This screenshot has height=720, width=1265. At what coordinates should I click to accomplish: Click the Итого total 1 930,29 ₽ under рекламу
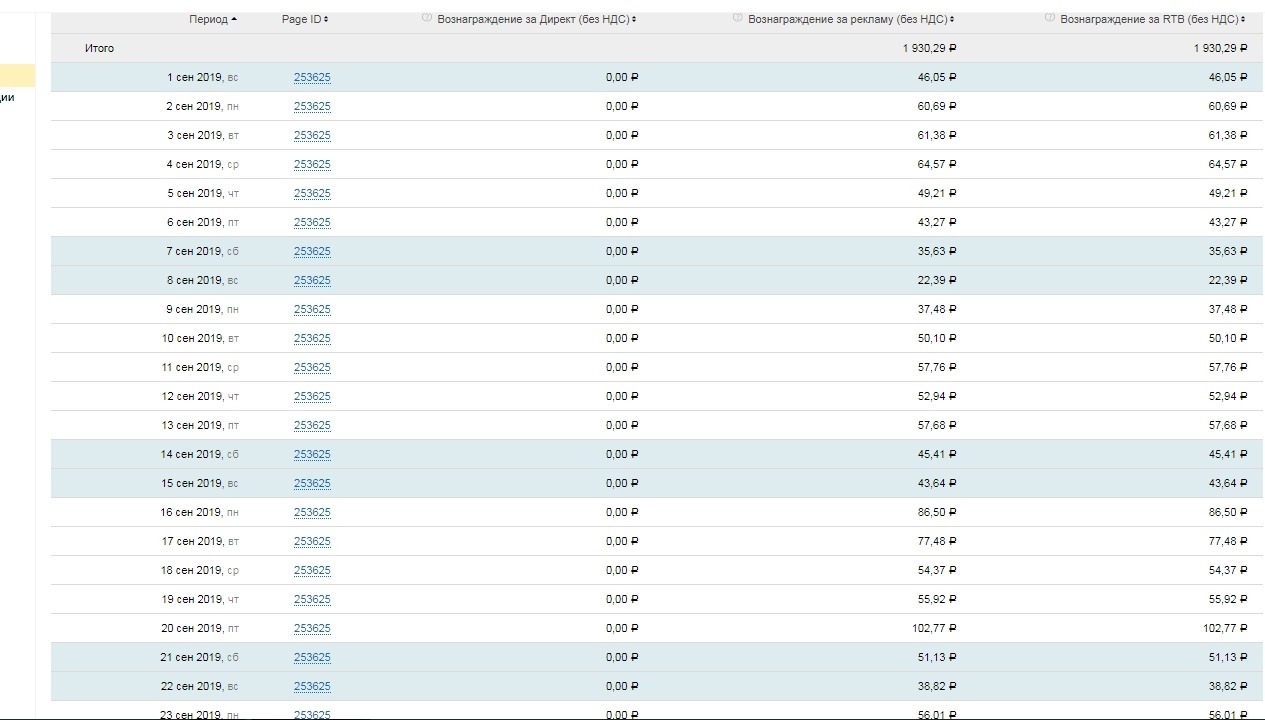click(929, 48)
